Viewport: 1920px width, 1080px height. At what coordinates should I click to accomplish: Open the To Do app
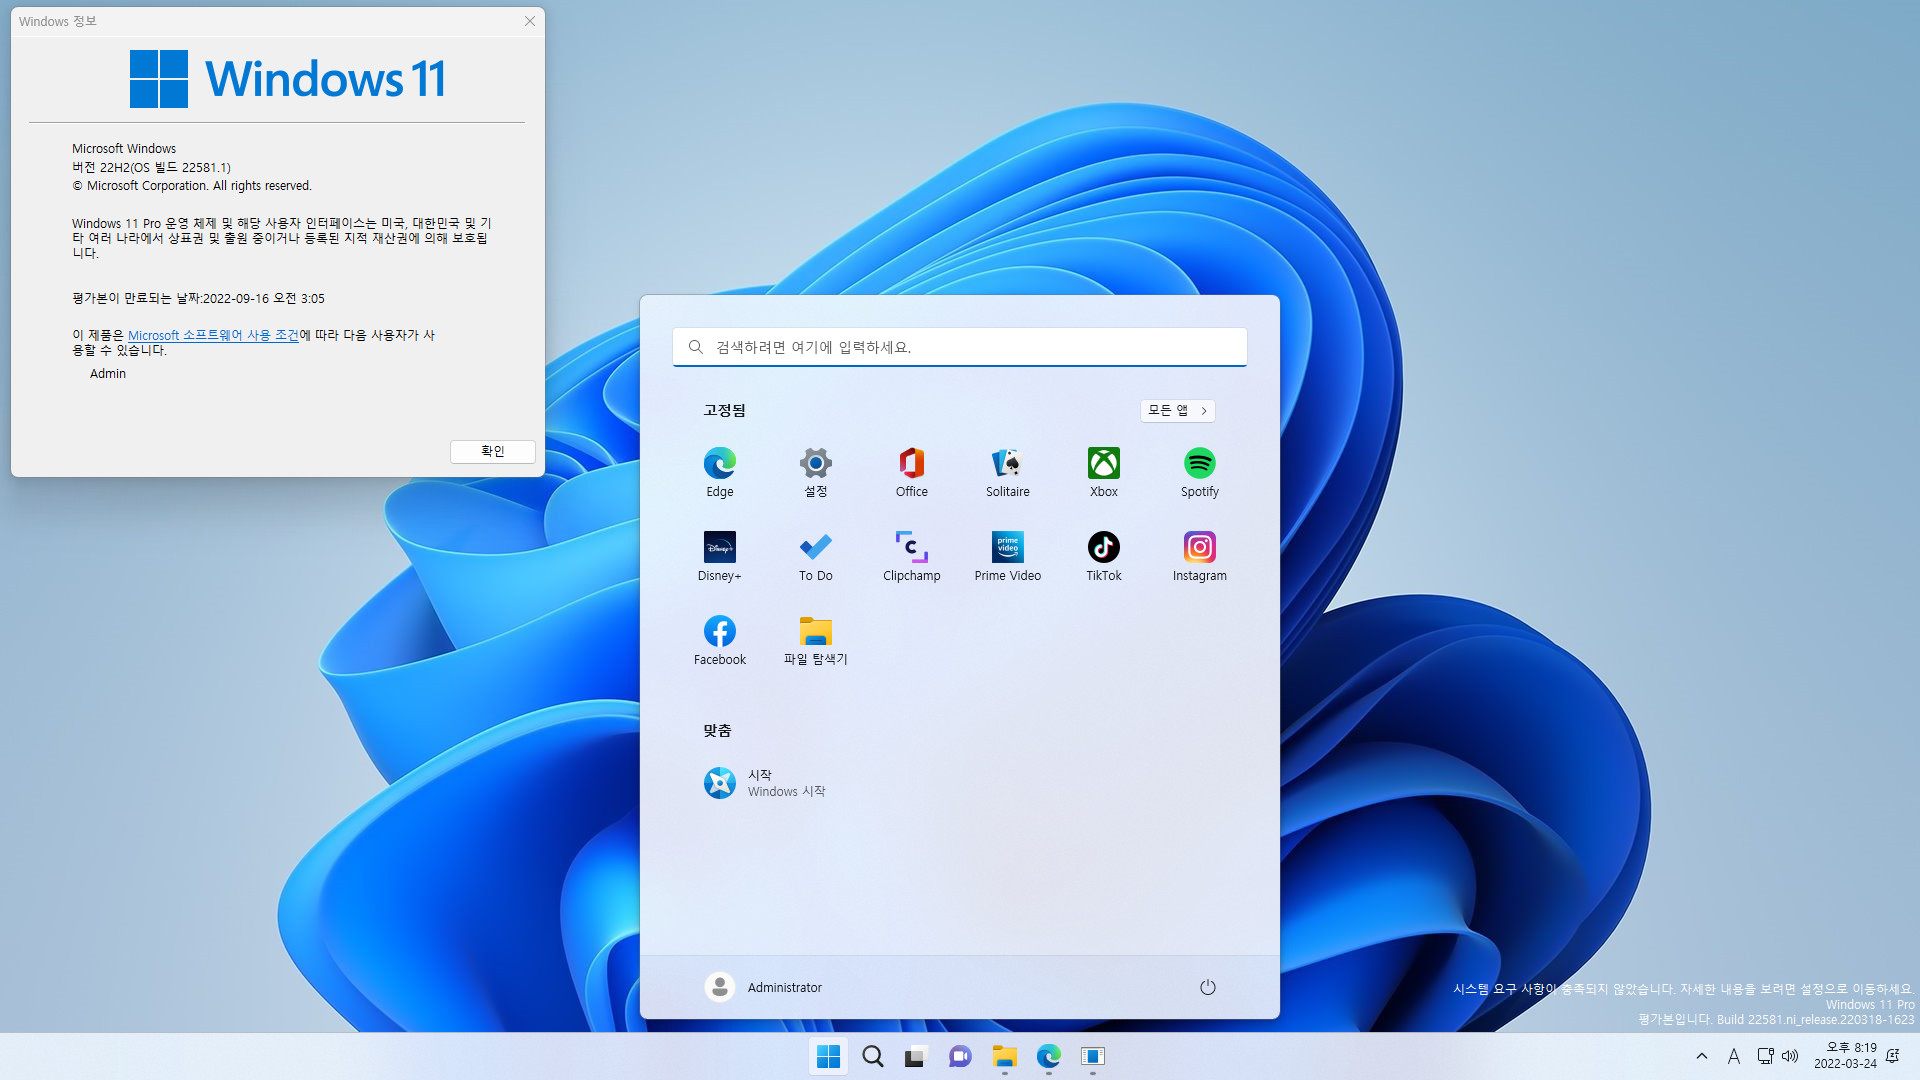tap(815, 555)
